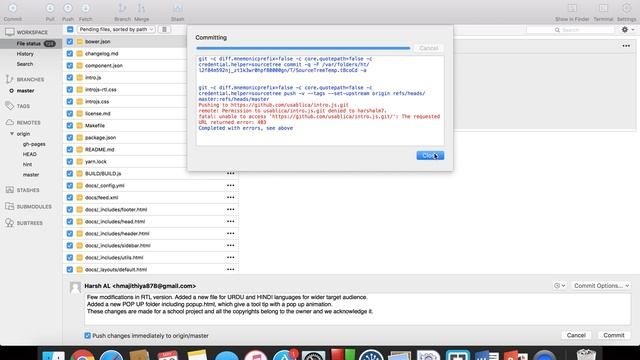This screenshot has height=360, width=640.
Task: Toggle Push changes immediately to origin/master
Action: coord(87,336)
